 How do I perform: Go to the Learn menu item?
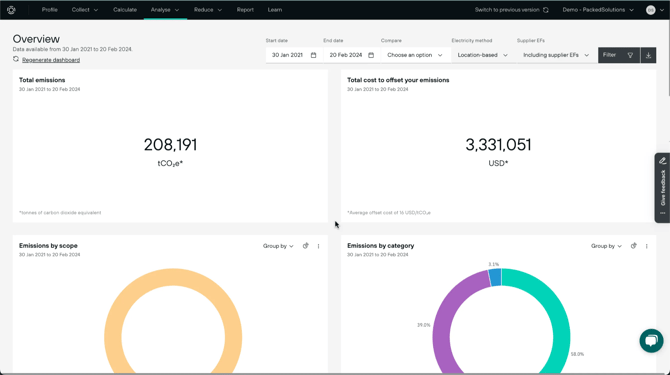pos(275,10)
